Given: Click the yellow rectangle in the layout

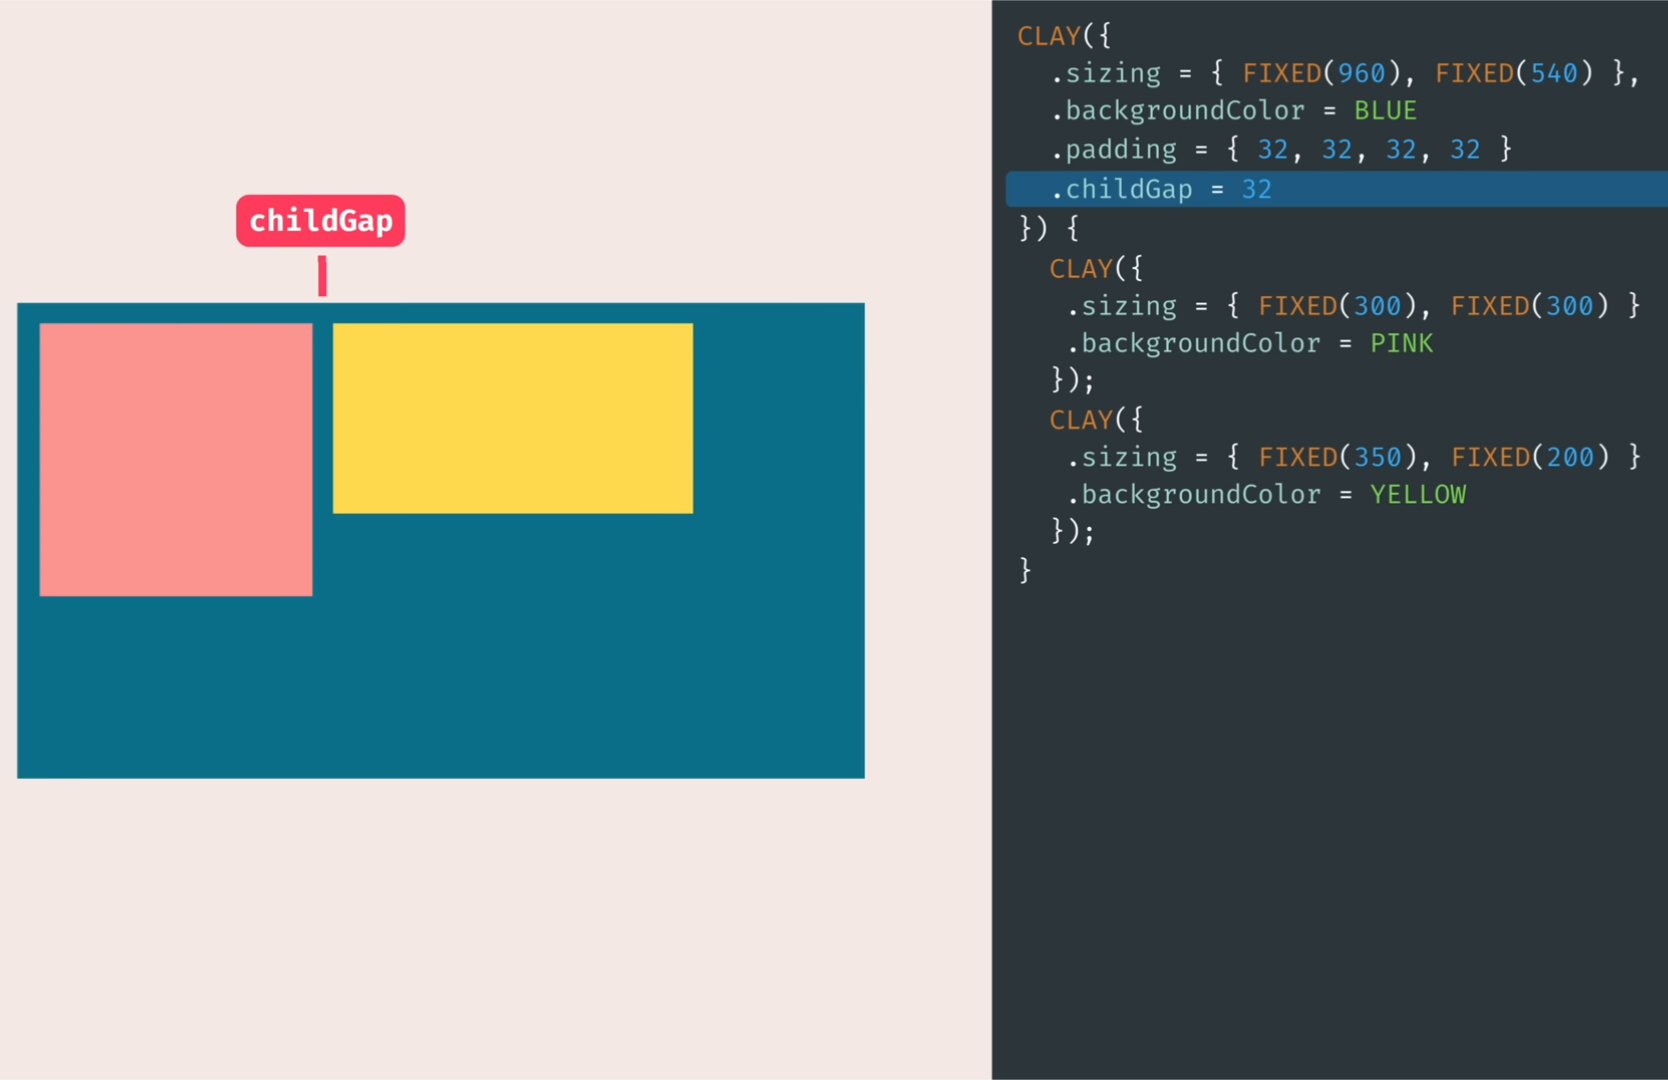Looking at the screenshot, I should [512, 418].
